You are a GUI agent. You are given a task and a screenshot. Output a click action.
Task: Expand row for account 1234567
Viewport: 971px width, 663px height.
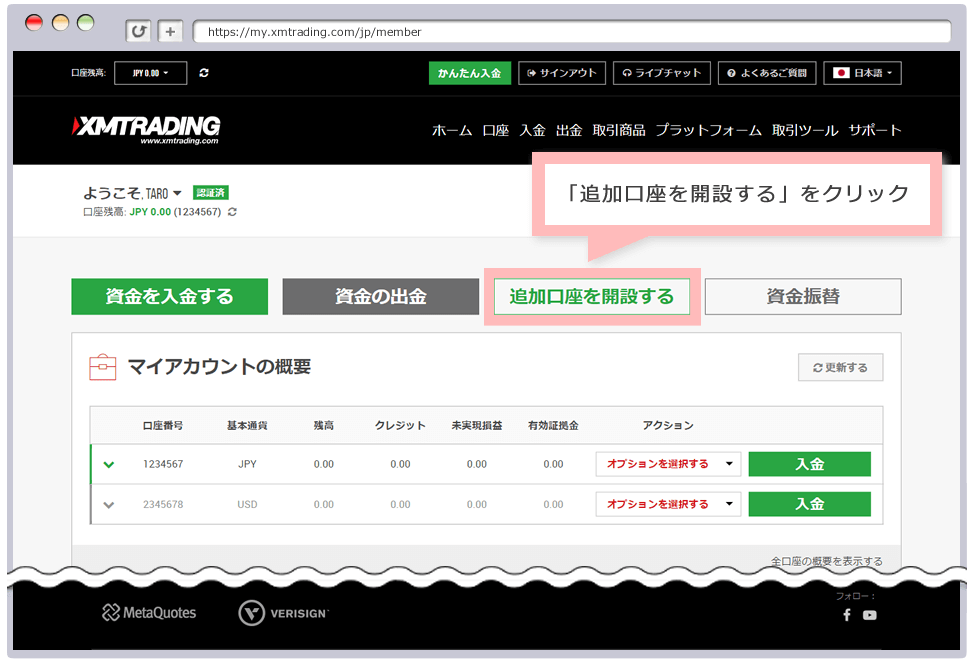pos(109,464)
